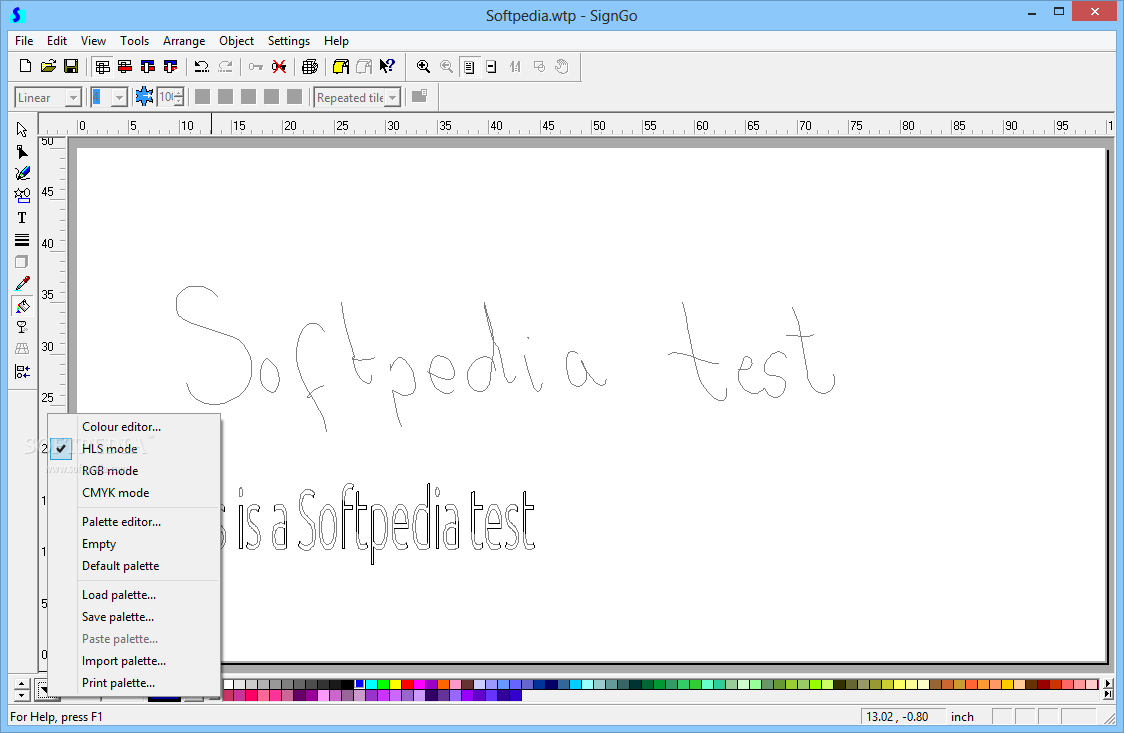Save the file with the floppy disk icon
Viewport: 1124px width, 733px height.
tap(71, 67)
